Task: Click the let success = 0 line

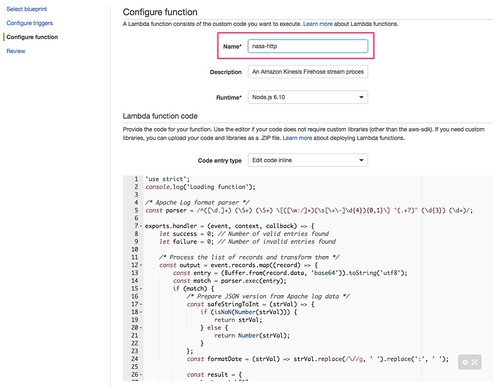Action: coord(244,234)
